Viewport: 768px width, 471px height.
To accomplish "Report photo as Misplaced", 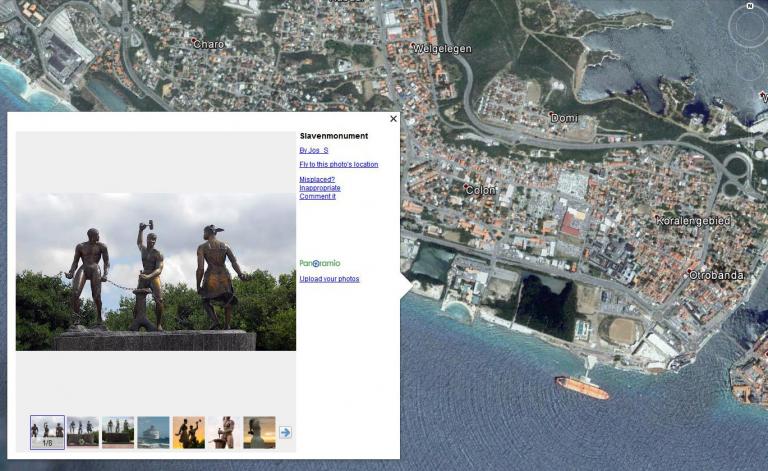I will pos(317,179).
